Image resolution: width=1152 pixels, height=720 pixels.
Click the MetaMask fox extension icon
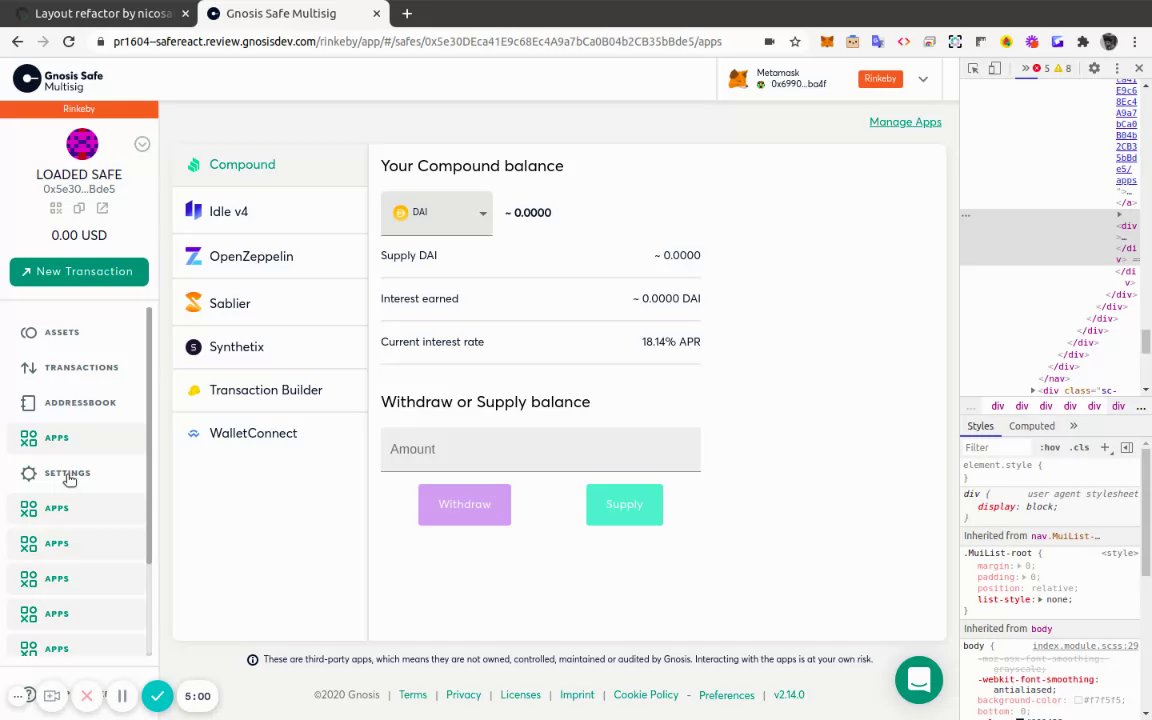pos(827,42)
